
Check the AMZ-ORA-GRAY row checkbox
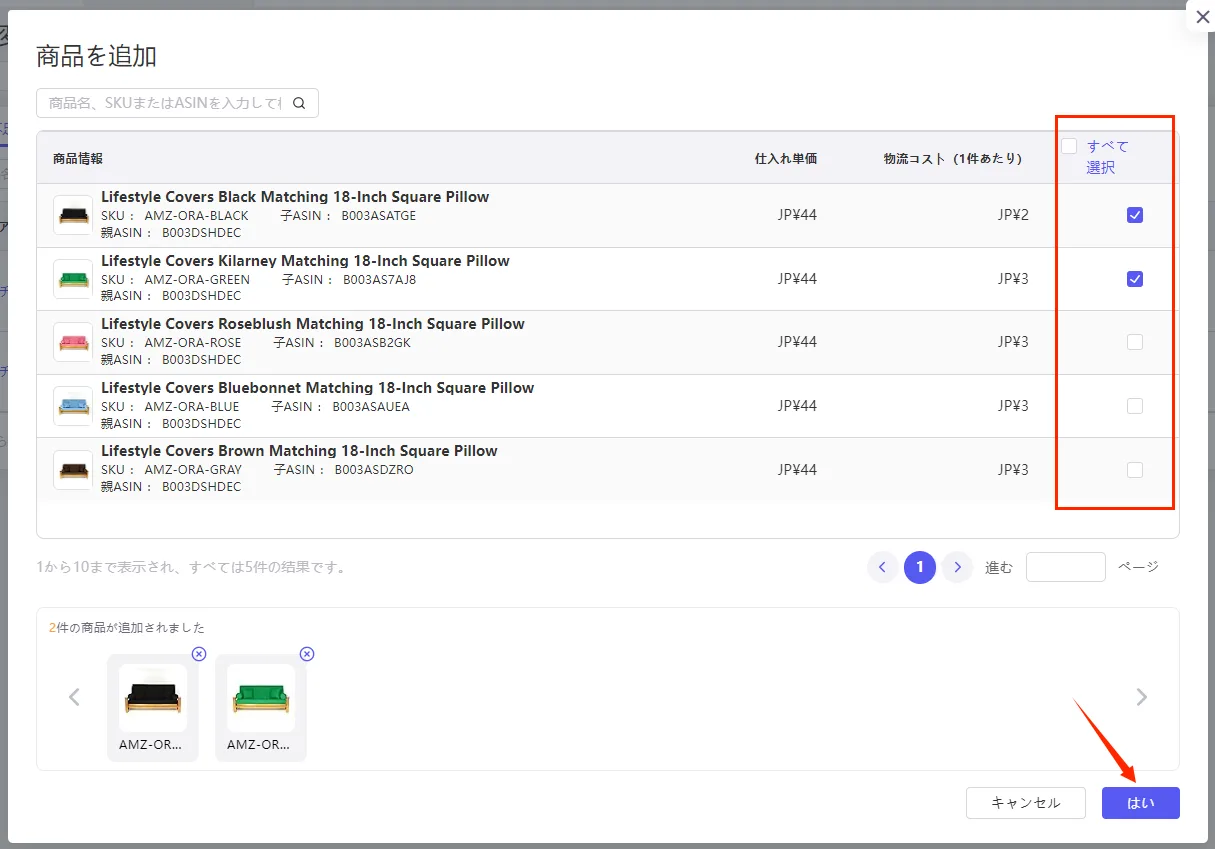pos(1135,470)
